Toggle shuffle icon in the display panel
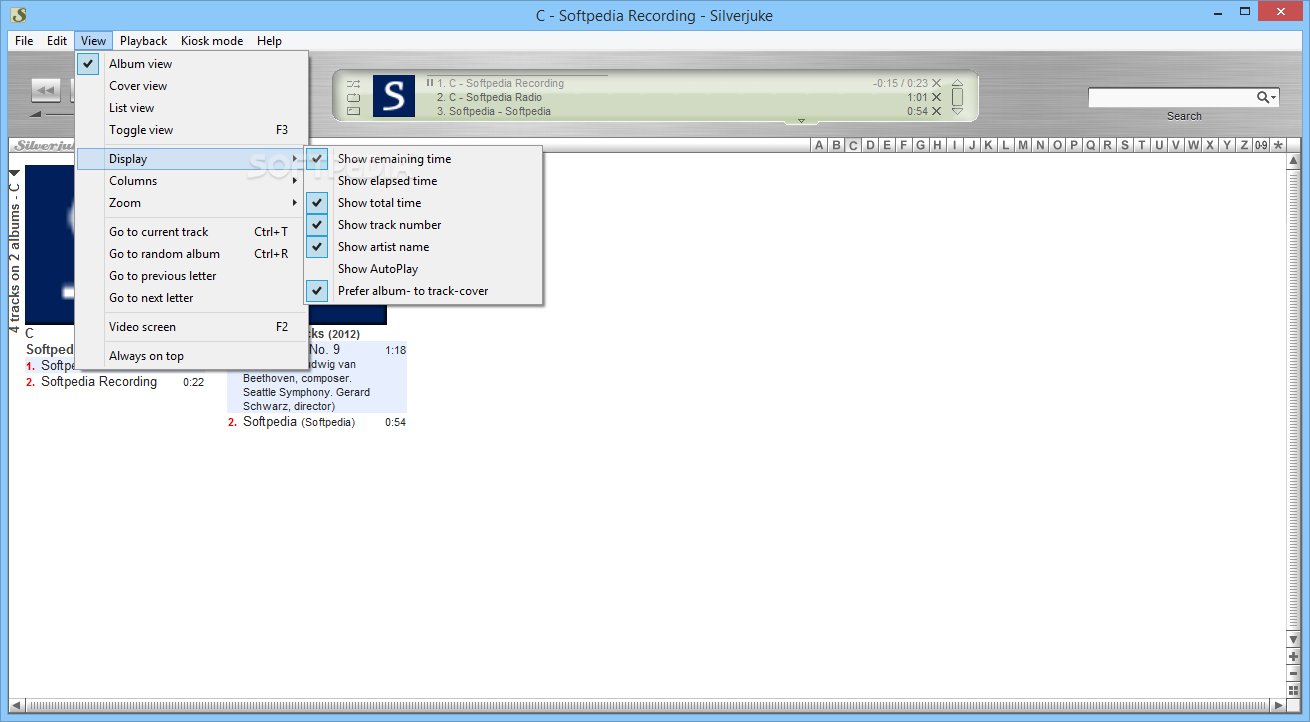The width and height of the screenshot is (1310, 722). click(353, 84)
